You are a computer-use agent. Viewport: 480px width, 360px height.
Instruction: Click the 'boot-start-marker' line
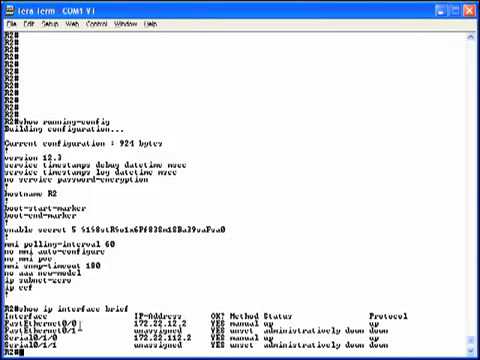(x=45, y=208)
